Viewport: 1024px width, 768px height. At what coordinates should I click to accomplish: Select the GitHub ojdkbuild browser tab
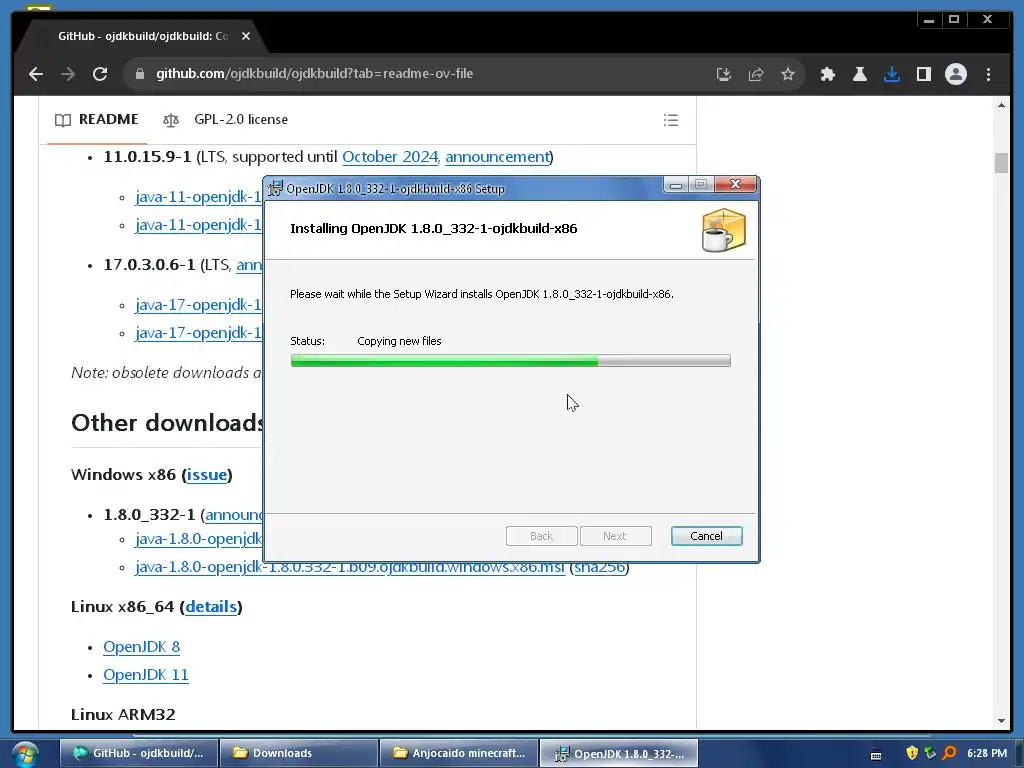[x=142, y=36]
